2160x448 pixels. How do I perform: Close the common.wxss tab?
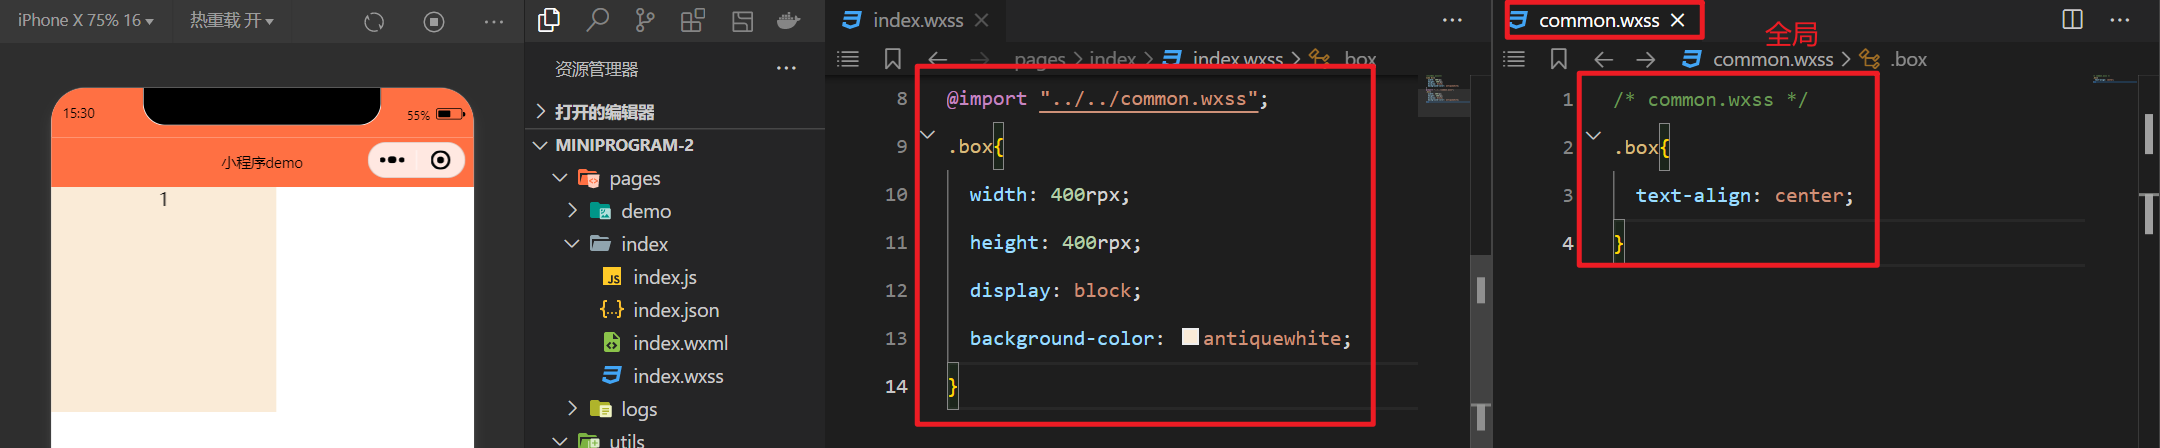[1678, 20]
